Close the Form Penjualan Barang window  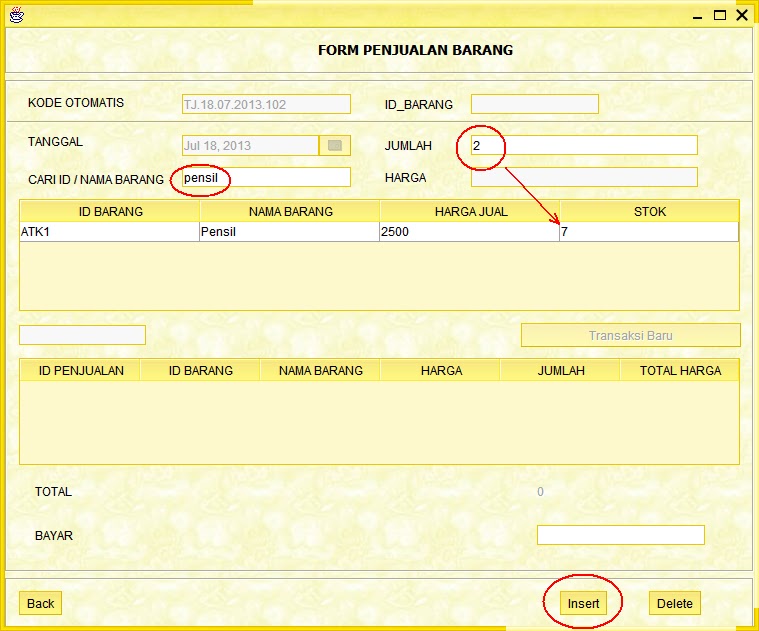742,15
